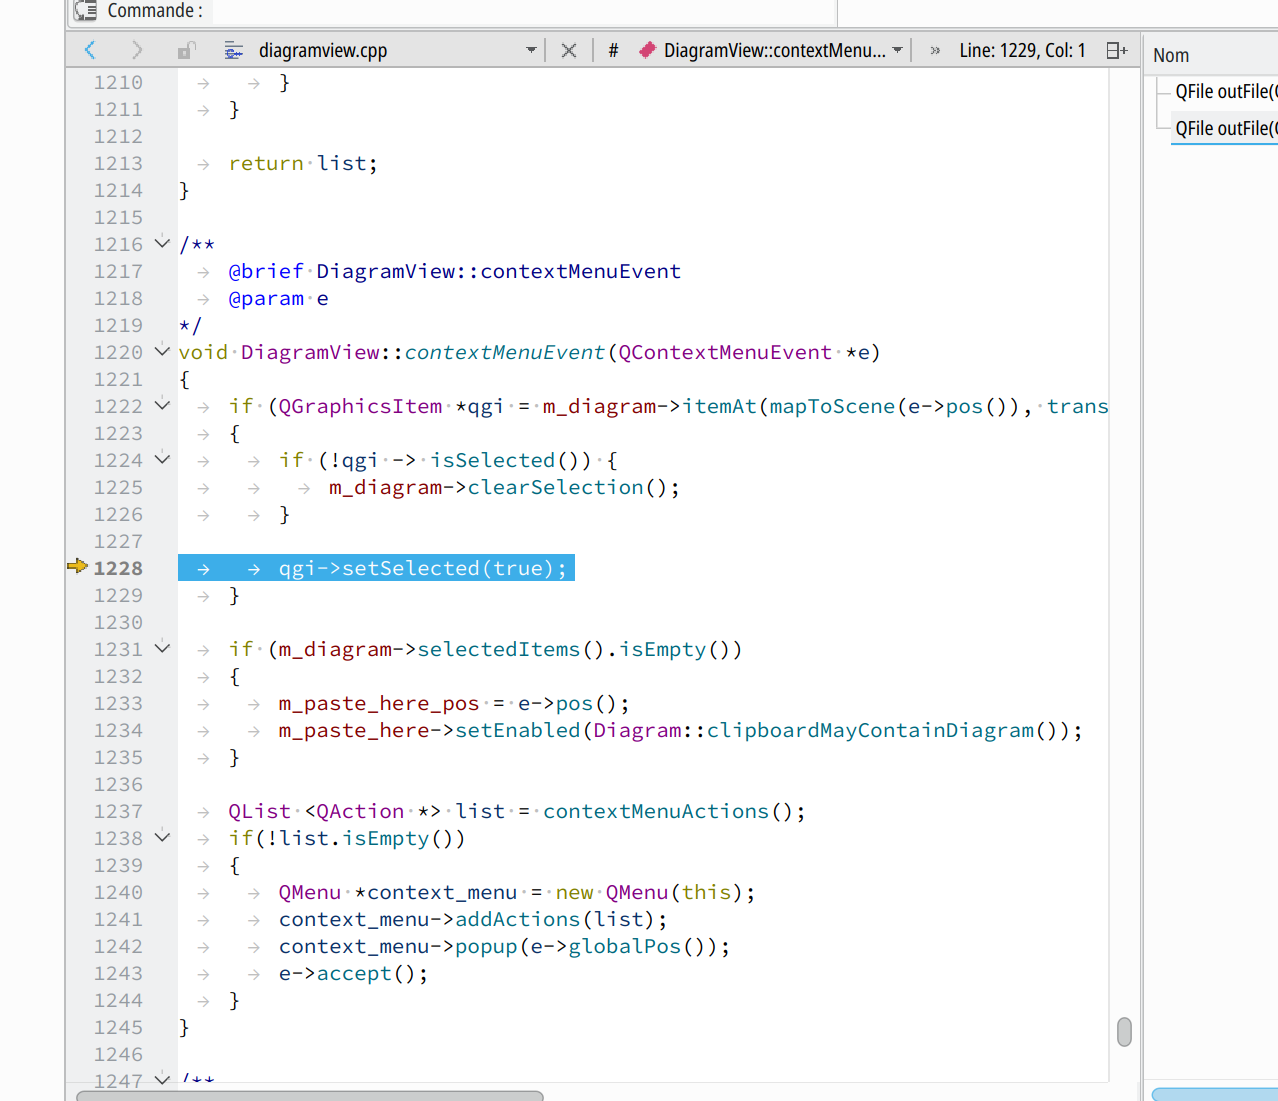Click line number 1245 in the gutter

coord(118,1027)
